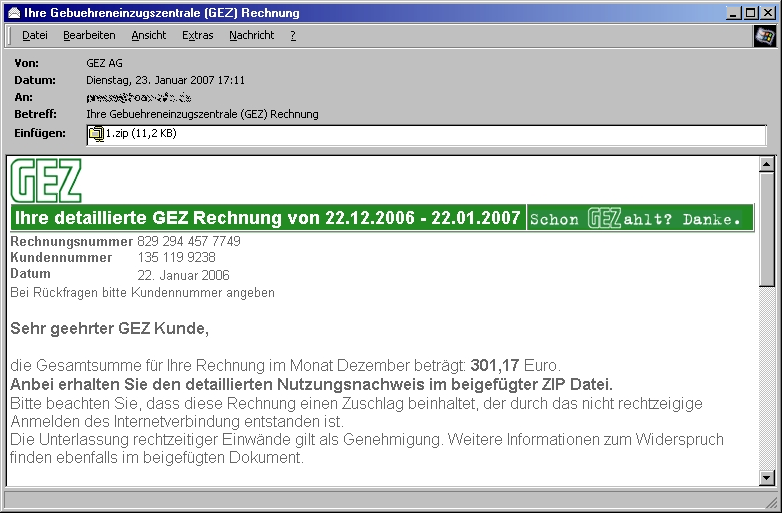The height and width of the screenshot is (513, 782).
Task: Click 'Bei Rückfragen bitte Kundennummer angeben'
Action: coord(142,293)
